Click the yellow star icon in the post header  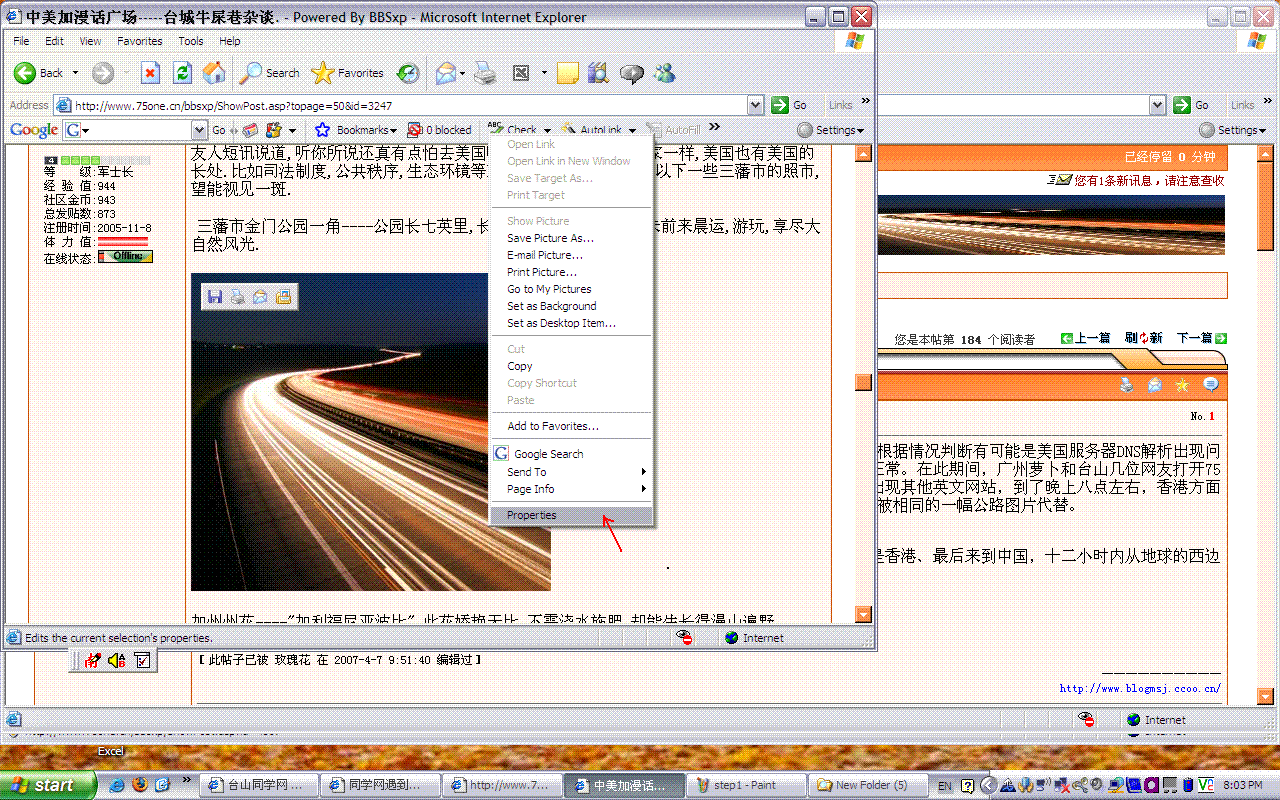point(1182,385)
